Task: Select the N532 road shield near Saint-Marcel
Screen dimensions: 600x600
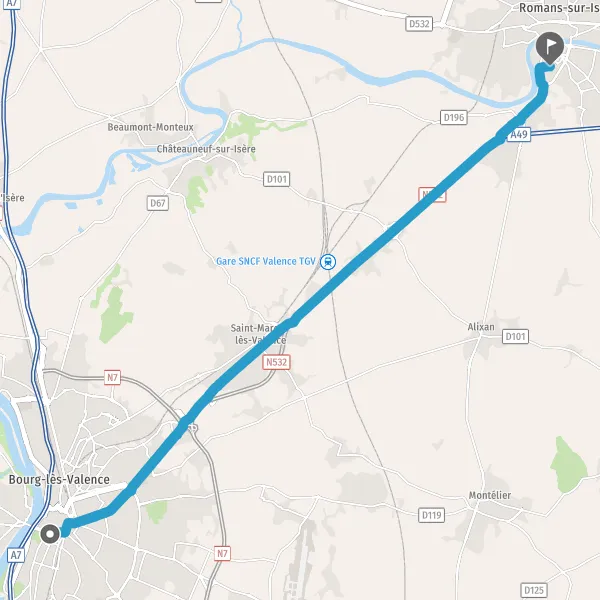Action: [276, 362]
